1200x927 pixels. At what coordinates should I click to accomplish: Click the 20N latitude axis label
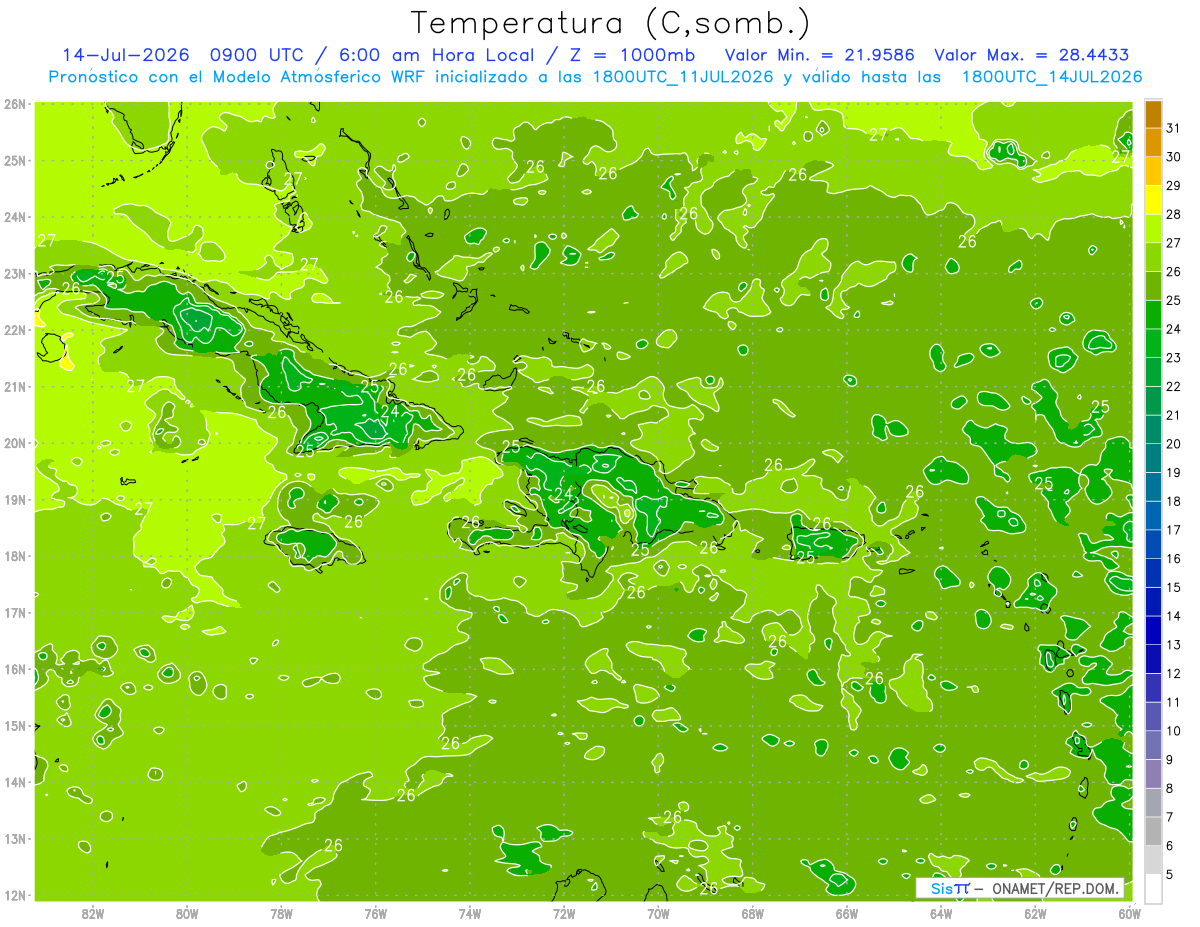click(15, 443)
